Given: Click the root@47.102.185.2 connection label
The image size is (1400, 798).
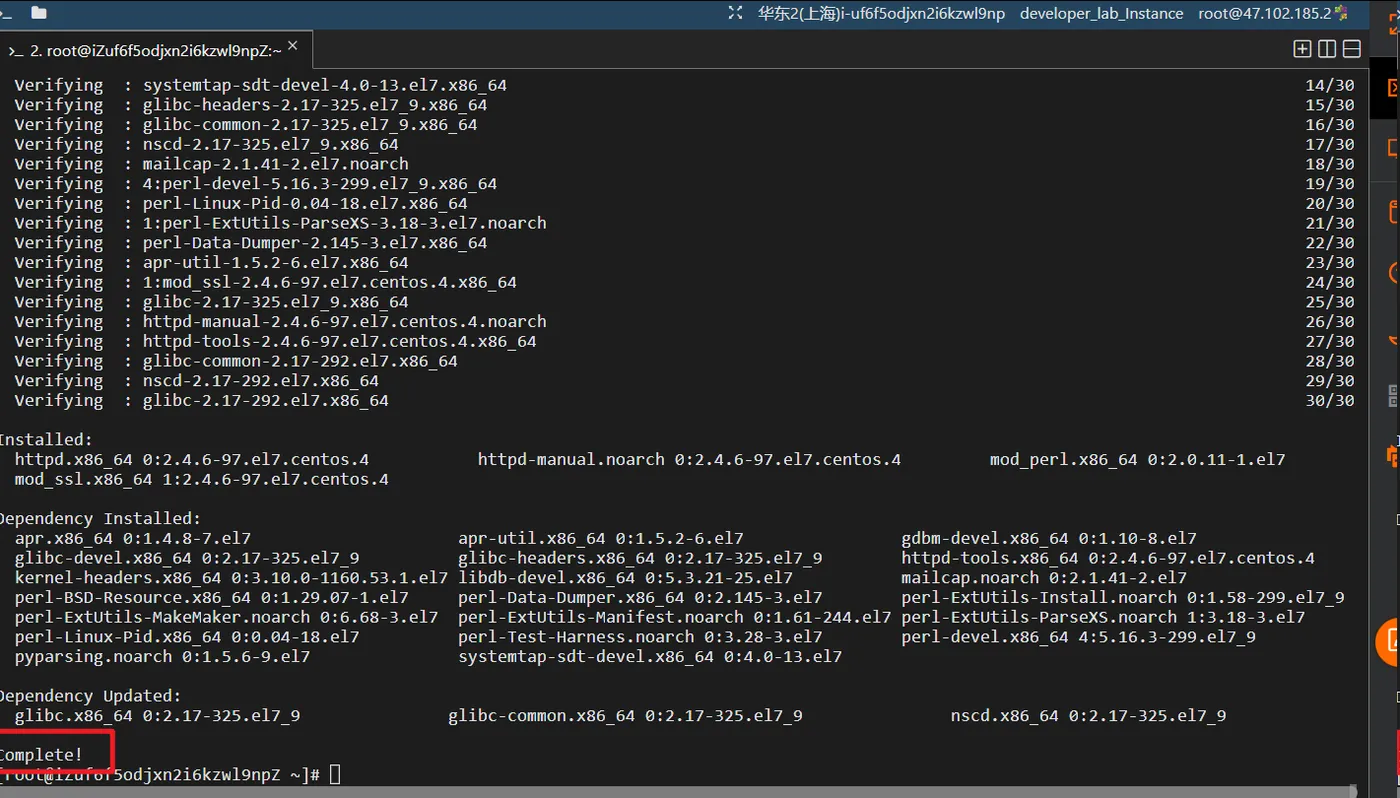Looking at the screenshot, I should pos(1265,13).
